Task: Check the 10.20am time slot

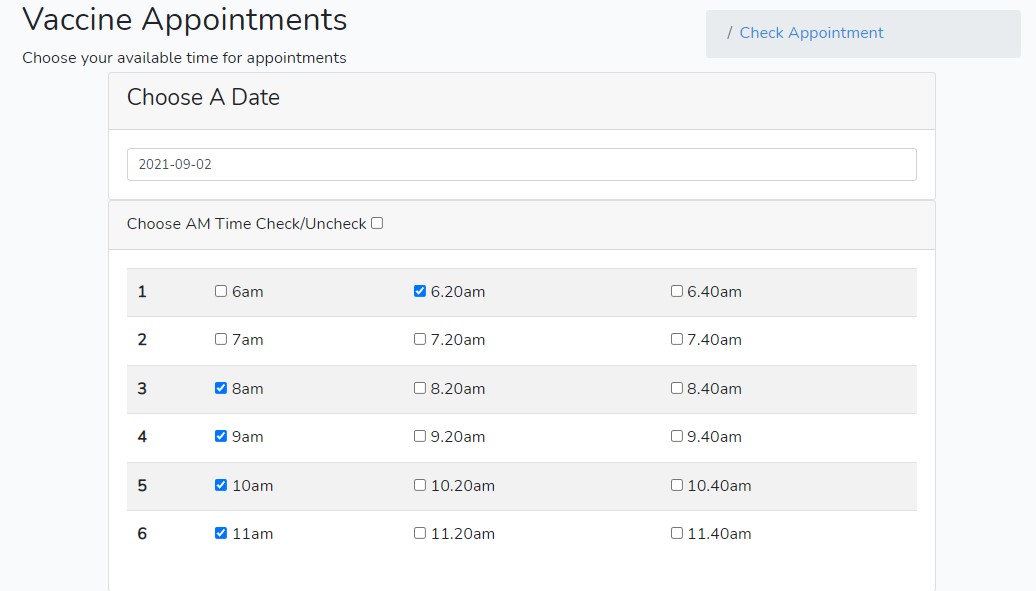Action: pyautogui.click(x=419, y=485)
